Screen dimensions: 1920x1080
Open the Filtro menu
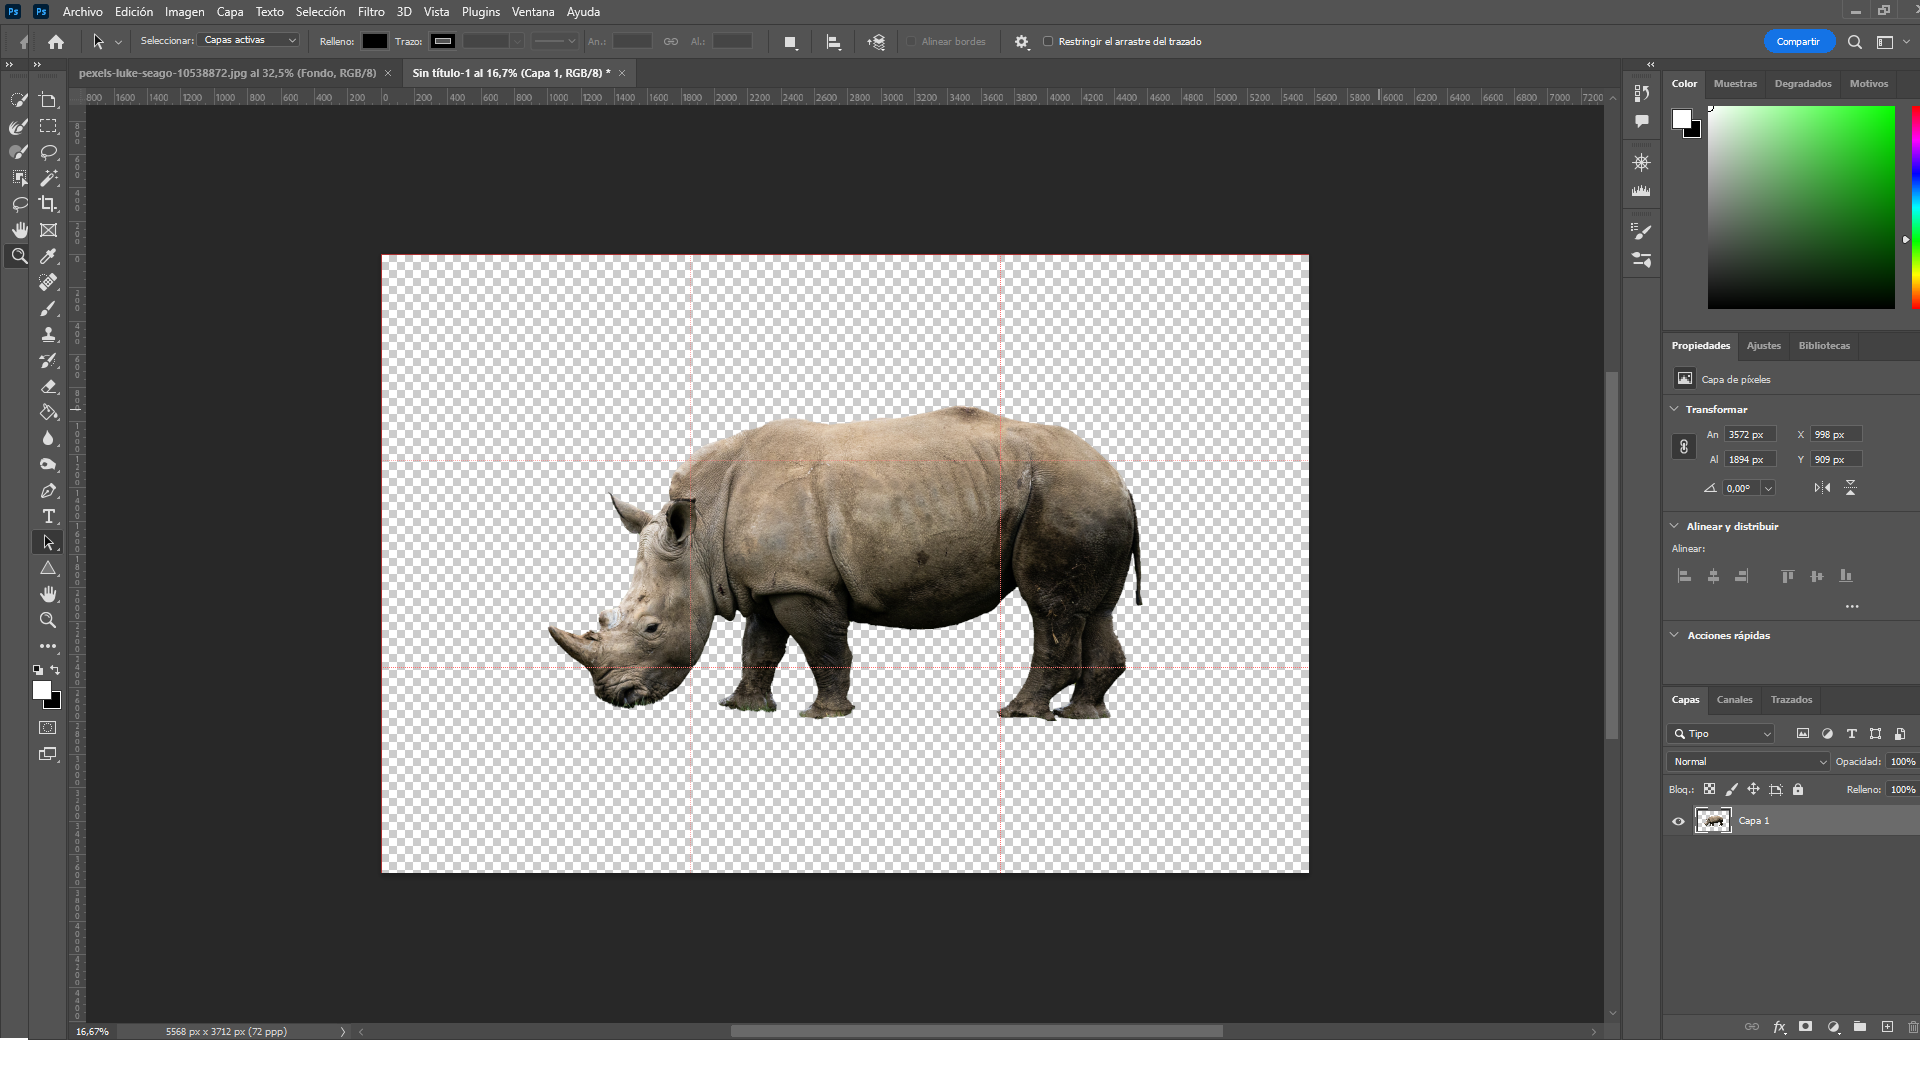(370, 12)
